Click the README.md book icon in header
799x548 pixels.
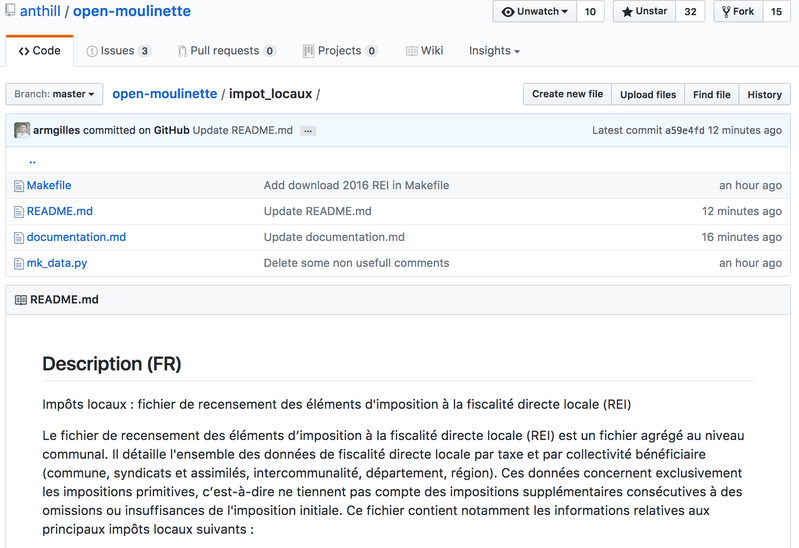coord(21,300)
